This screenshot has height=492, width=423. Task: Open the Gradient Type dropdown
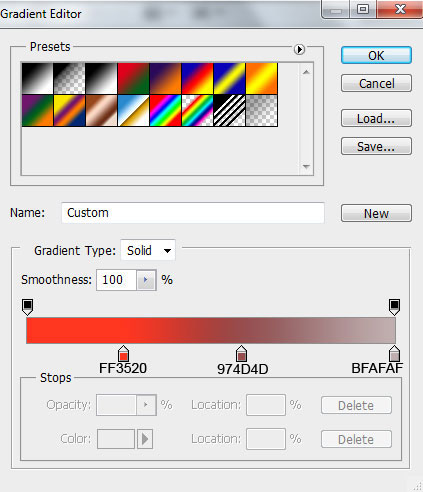[148, 250]
